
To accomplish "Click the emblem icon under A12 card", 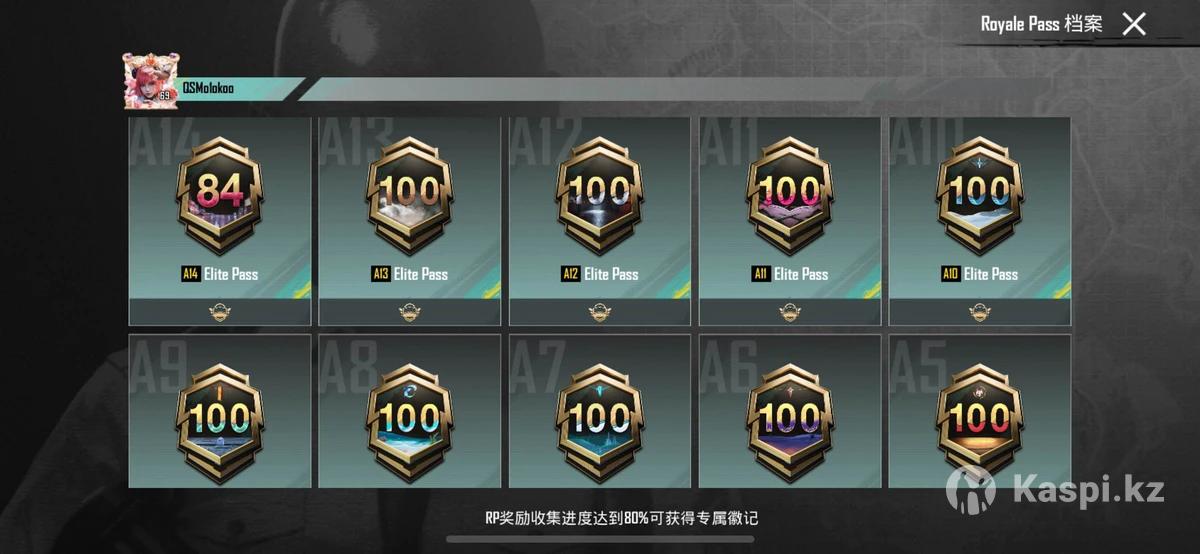I will 600,312.
